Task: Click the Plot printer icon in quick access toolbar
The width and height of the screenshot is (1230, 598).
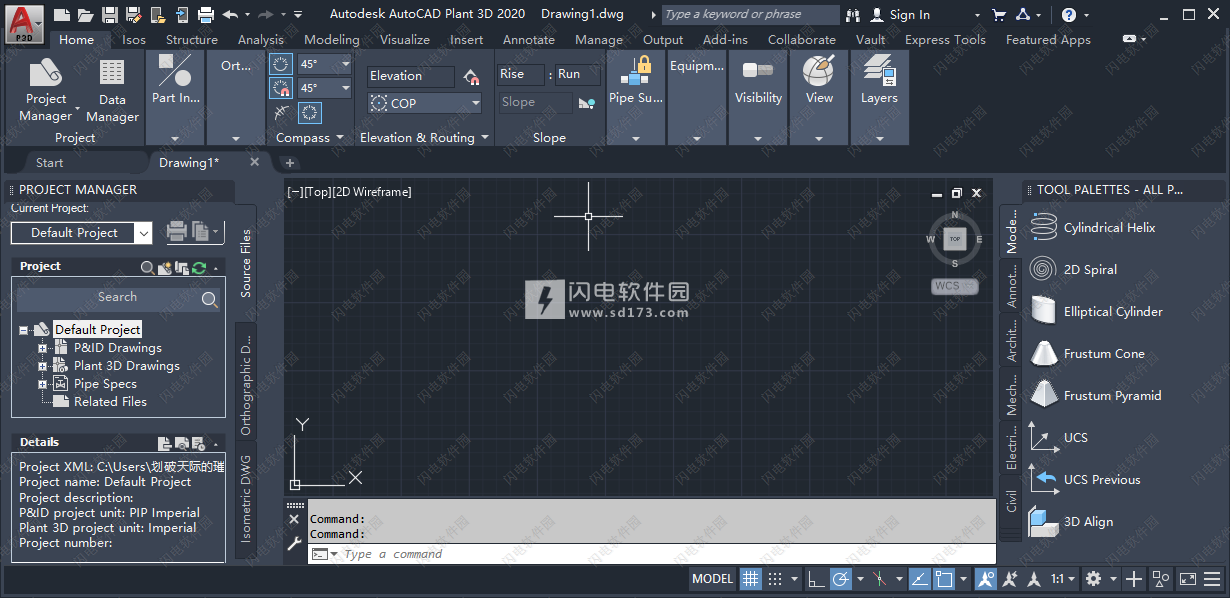Action: [x=206, y=15]
